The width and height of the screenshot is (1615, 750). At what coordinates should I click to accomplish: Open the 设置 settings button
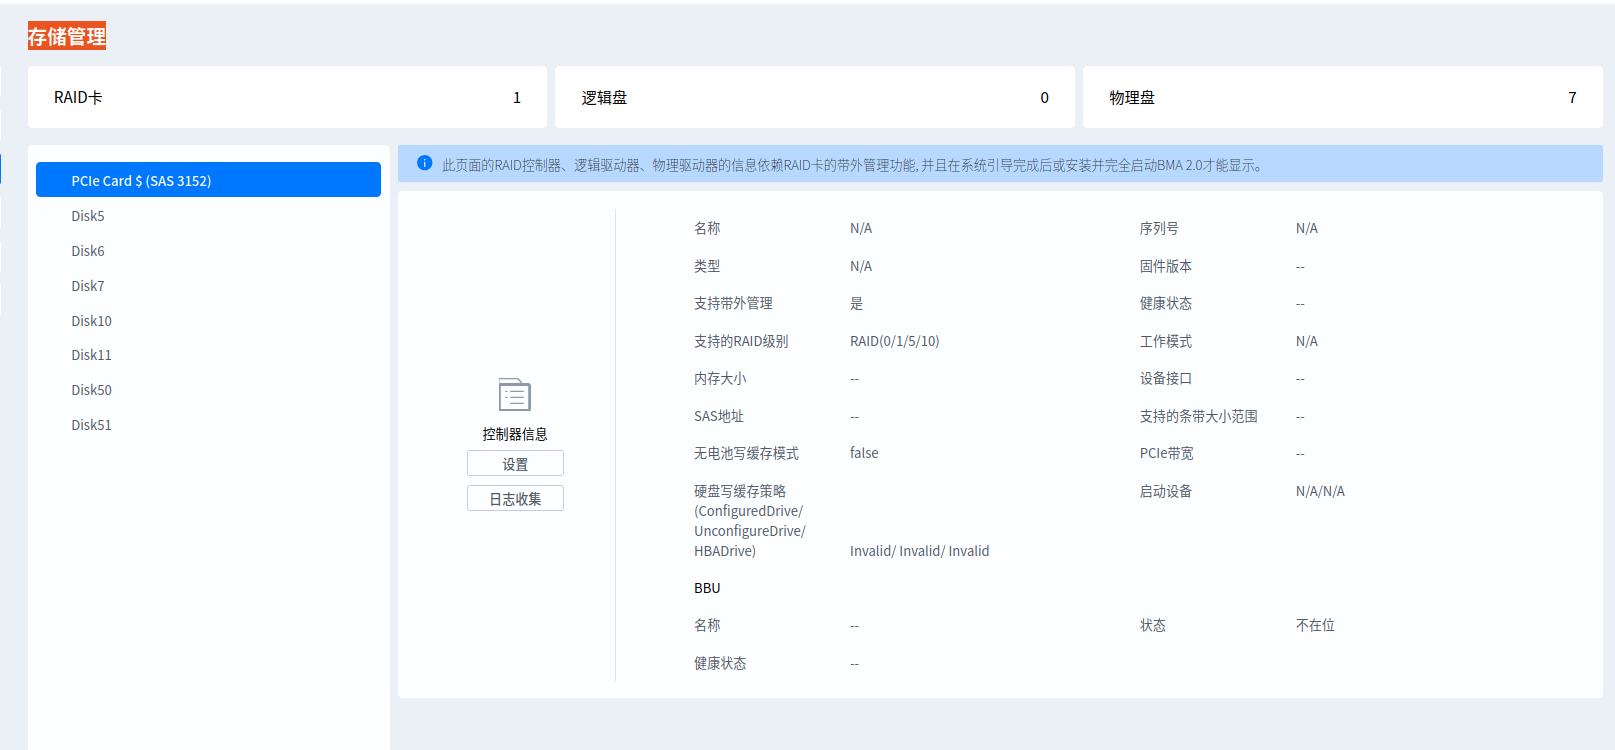[515, 464]
